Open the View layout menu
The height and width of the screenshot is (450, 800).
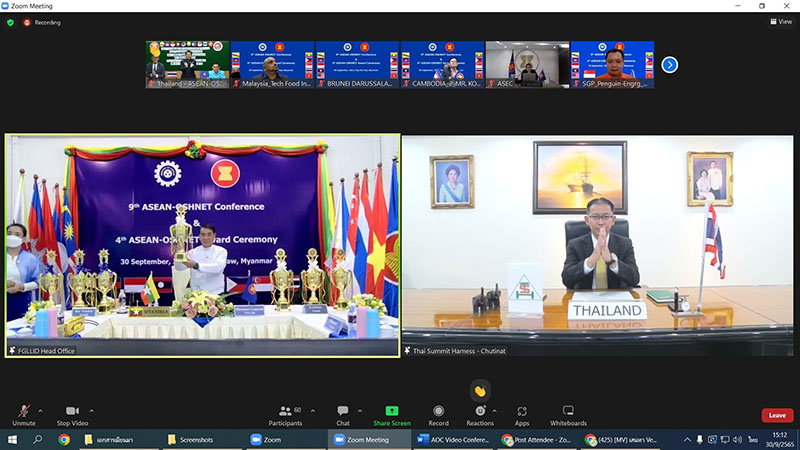pos(780,21)
